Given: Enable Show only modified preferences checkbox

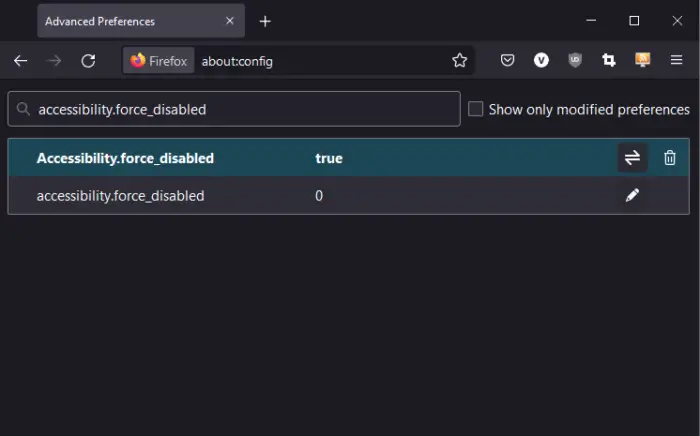Looking at the screenshot, I should click(476, 109).
